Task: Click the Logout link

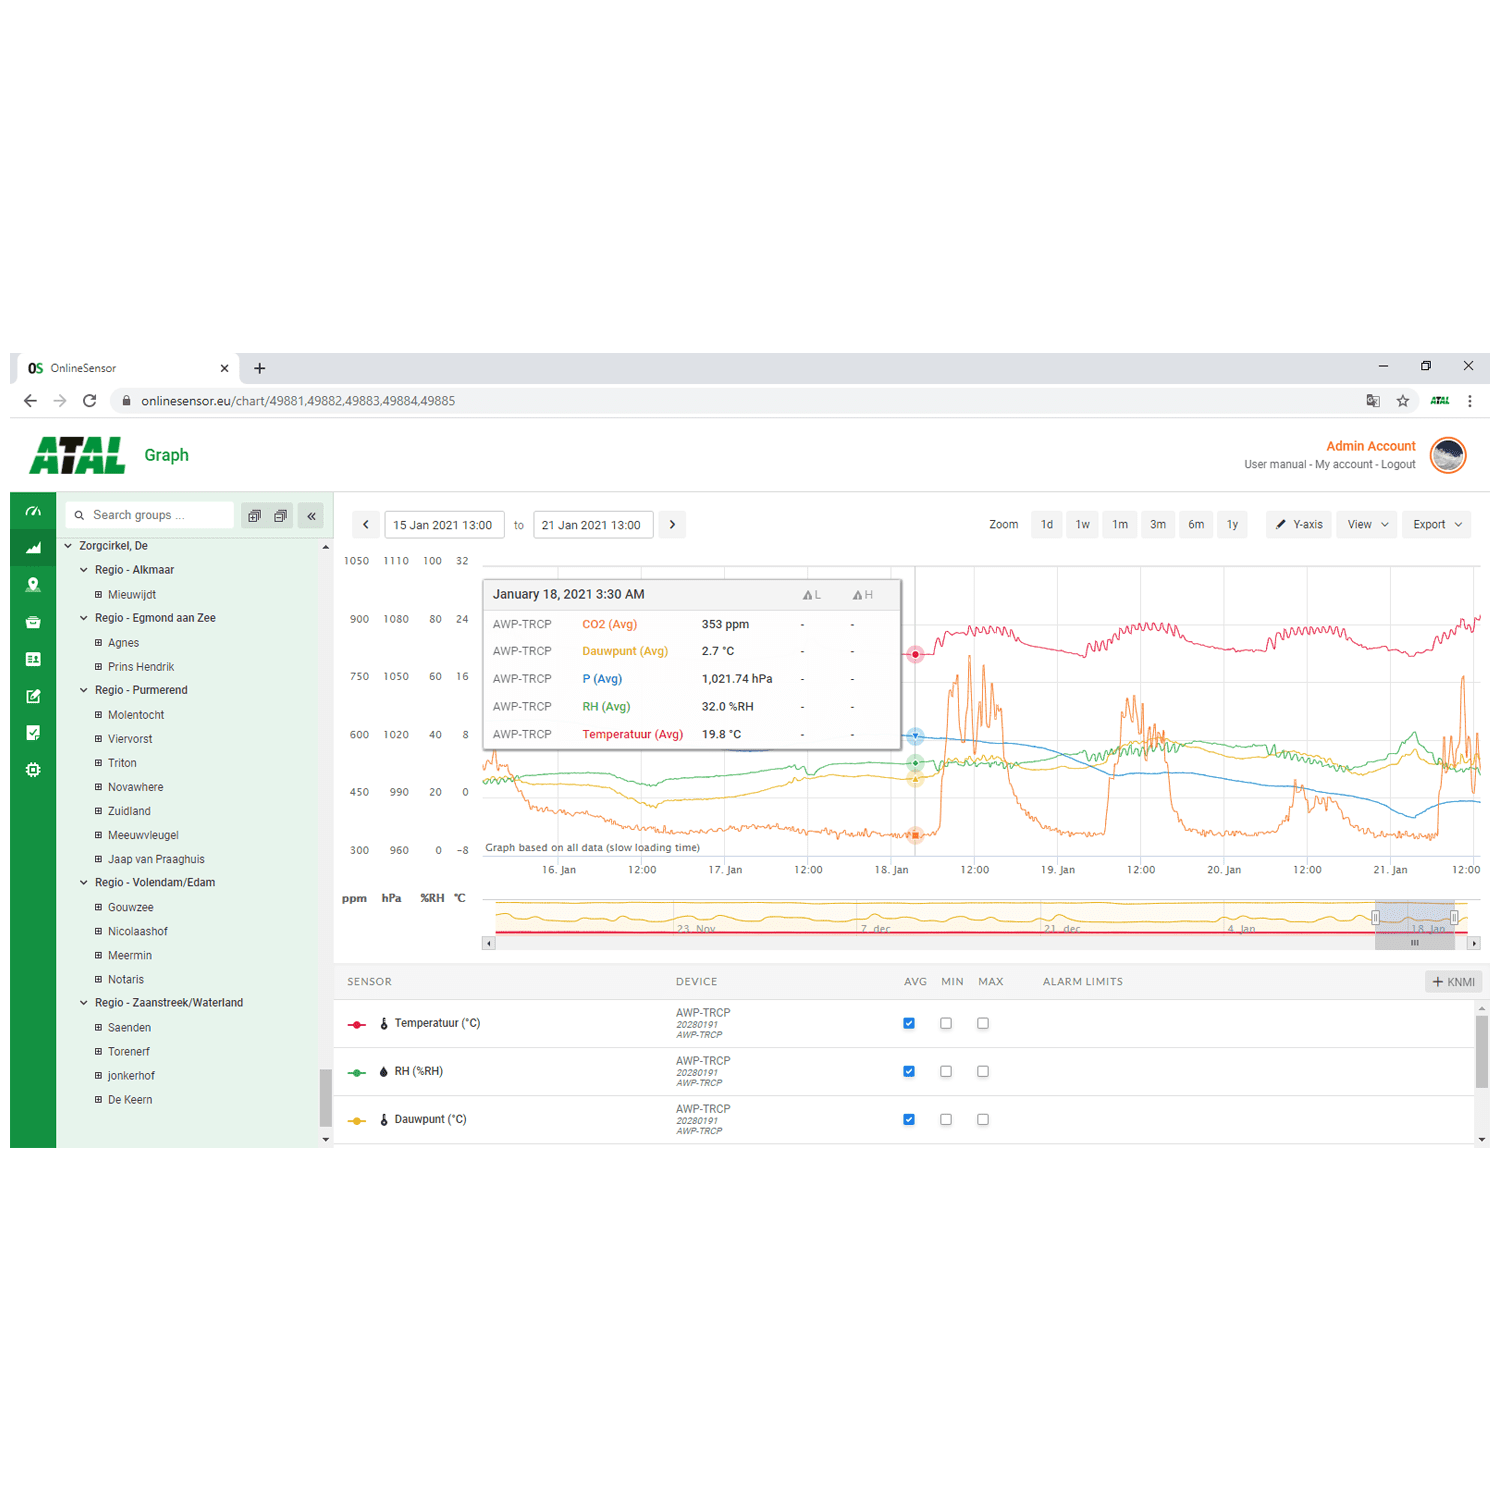Action: pyautogui.click(x=1398, y=464)
